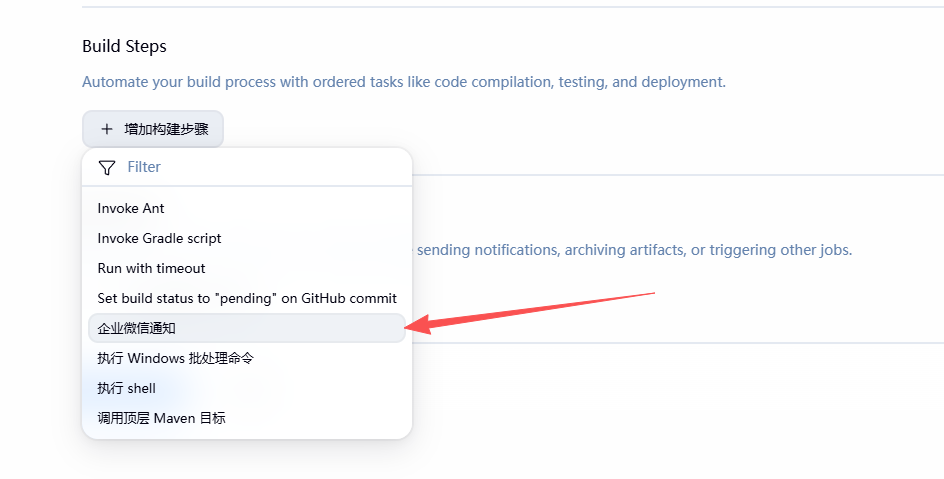The height and width of the screenshot is (479, 944).
Task: Click the Build Steps section heading
Action: click(x=124, y=46)
